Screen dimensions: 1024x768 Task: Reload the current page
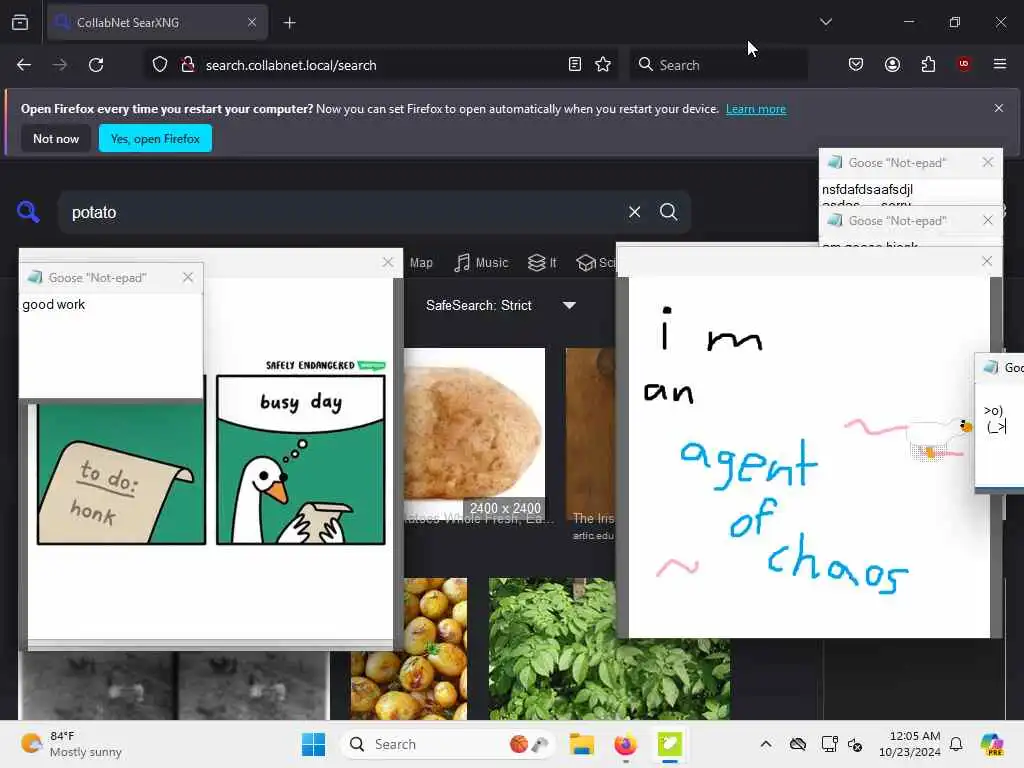96,65
